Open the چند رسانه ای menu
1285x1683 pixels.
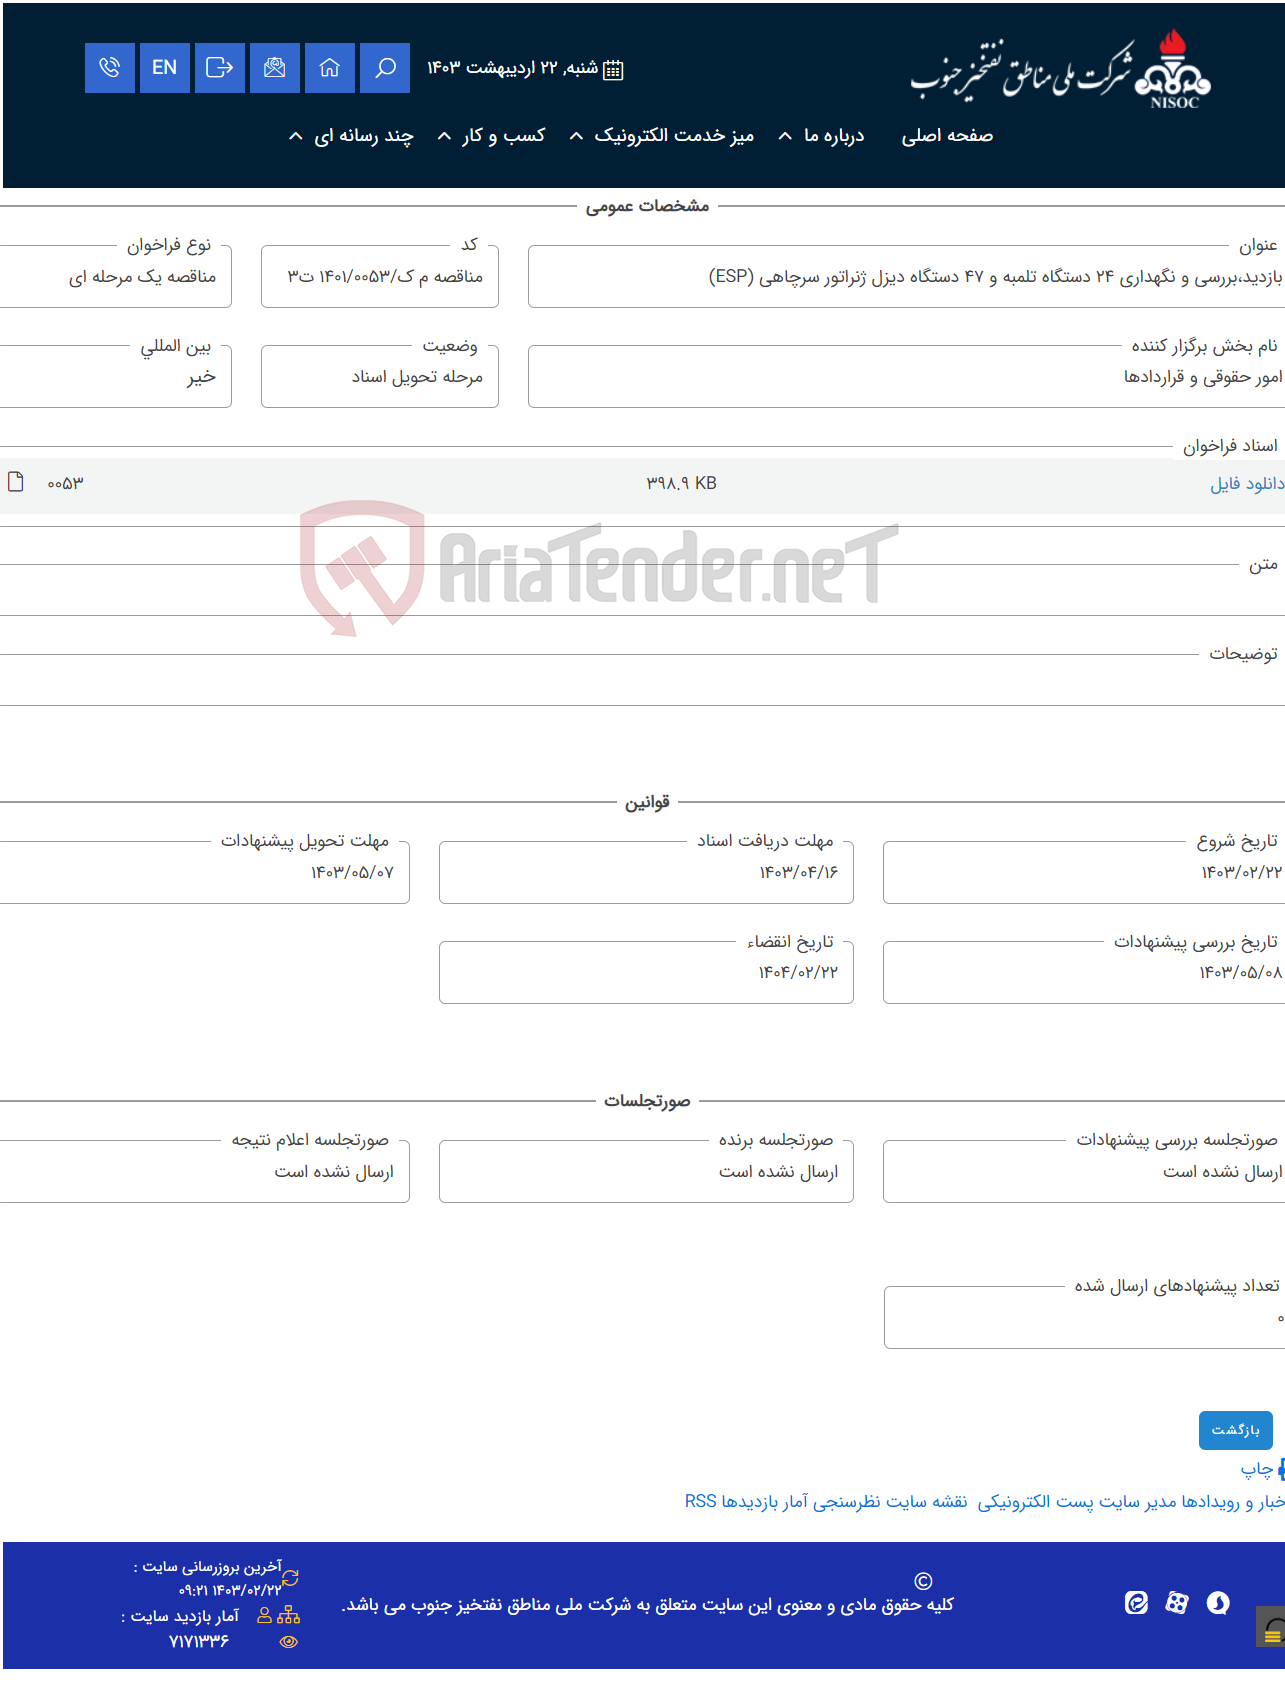coord(364,136)
